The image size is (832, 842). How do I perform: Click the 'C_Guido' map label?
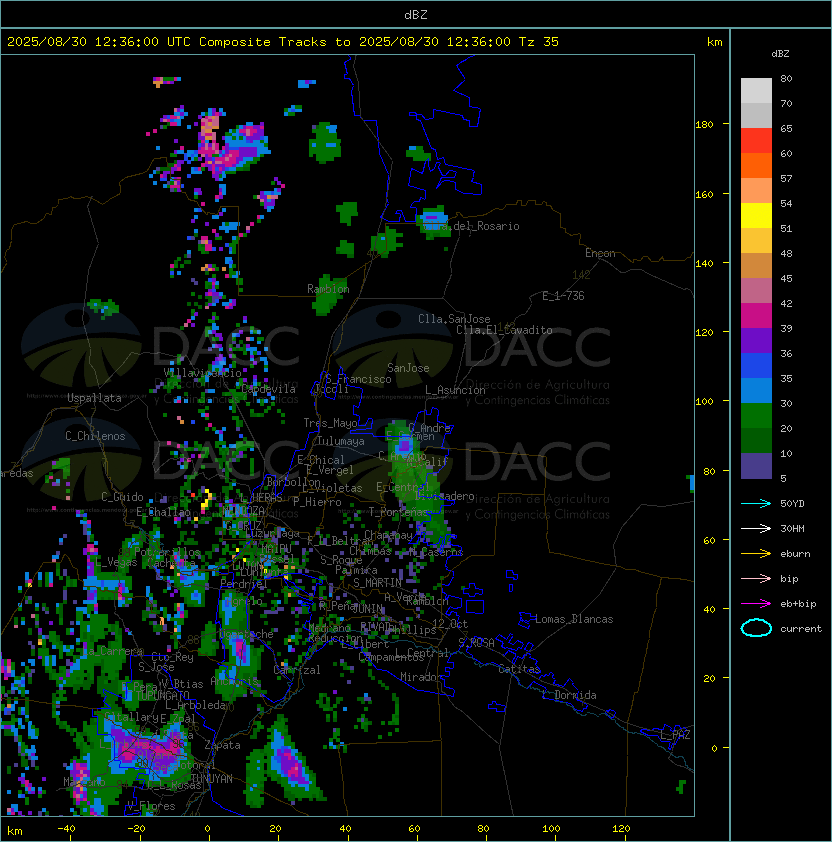coord(122,497)
